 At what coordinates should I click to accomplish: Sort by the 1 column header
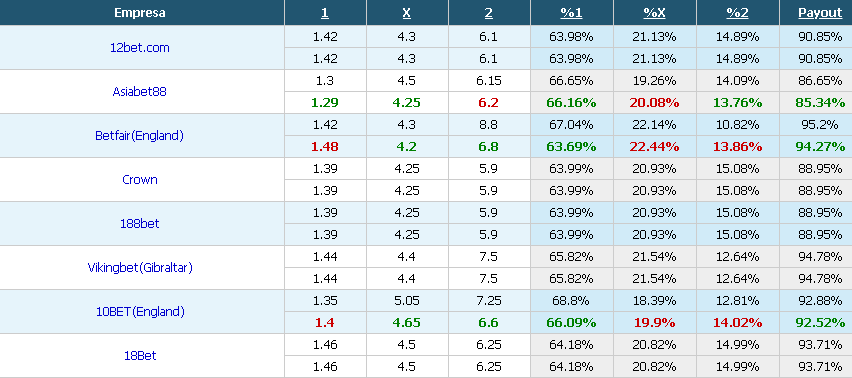click(325, 13)
